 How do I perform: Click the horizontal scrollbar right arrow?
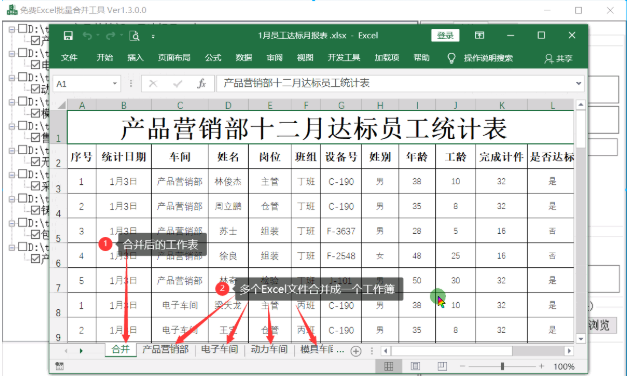[x=569, y=351]
